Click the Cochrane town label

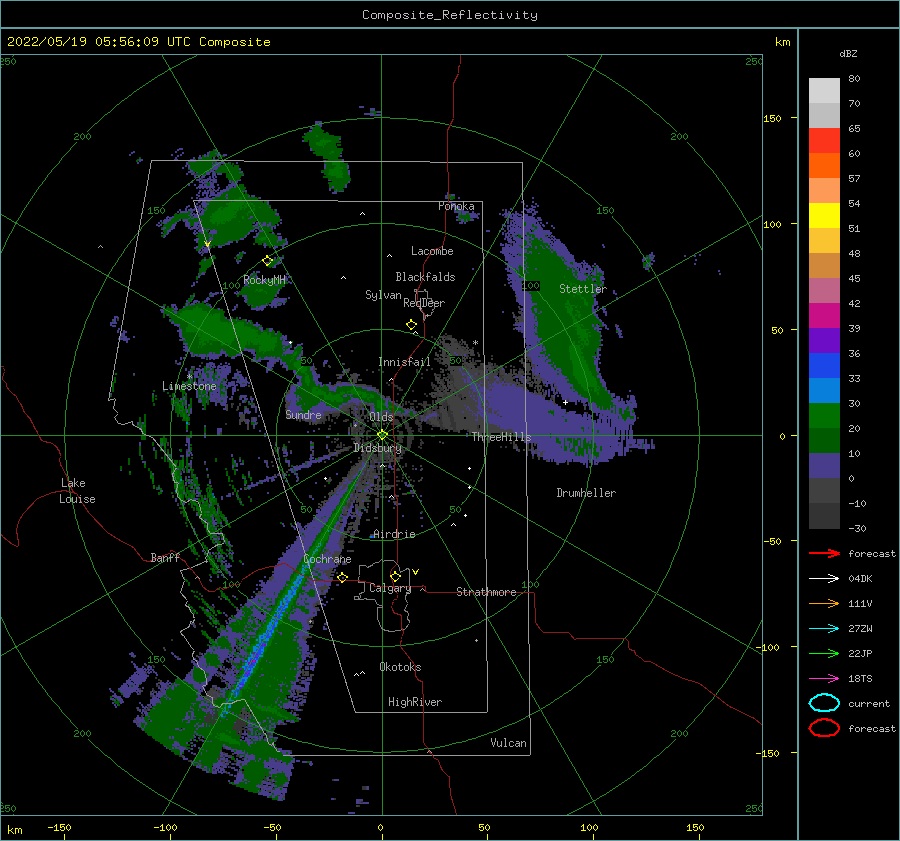pos(327,559)
